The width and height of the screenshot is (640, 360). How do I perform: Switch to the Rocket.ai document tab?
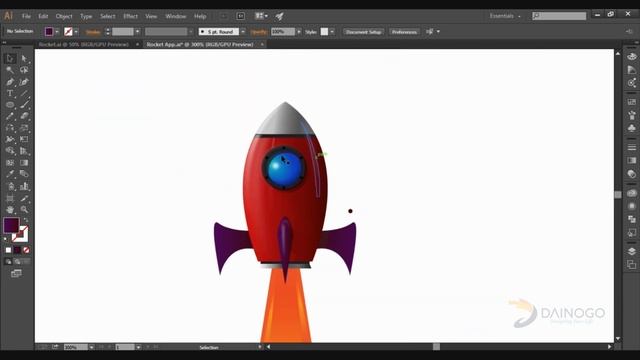tap(84, 44)
